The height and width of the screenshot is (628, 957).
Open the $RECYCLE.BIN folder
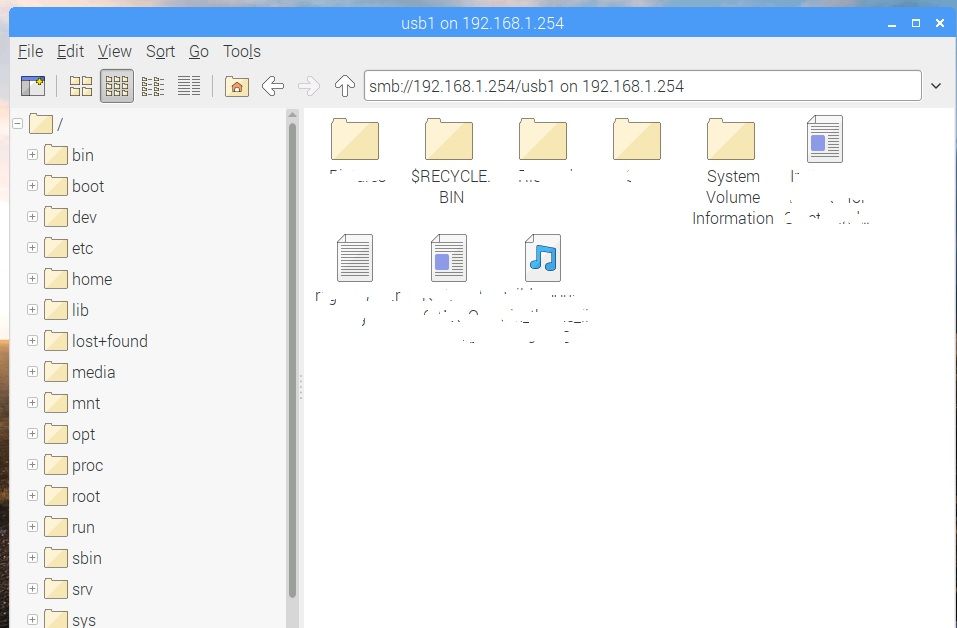click(x=449, y=140)
